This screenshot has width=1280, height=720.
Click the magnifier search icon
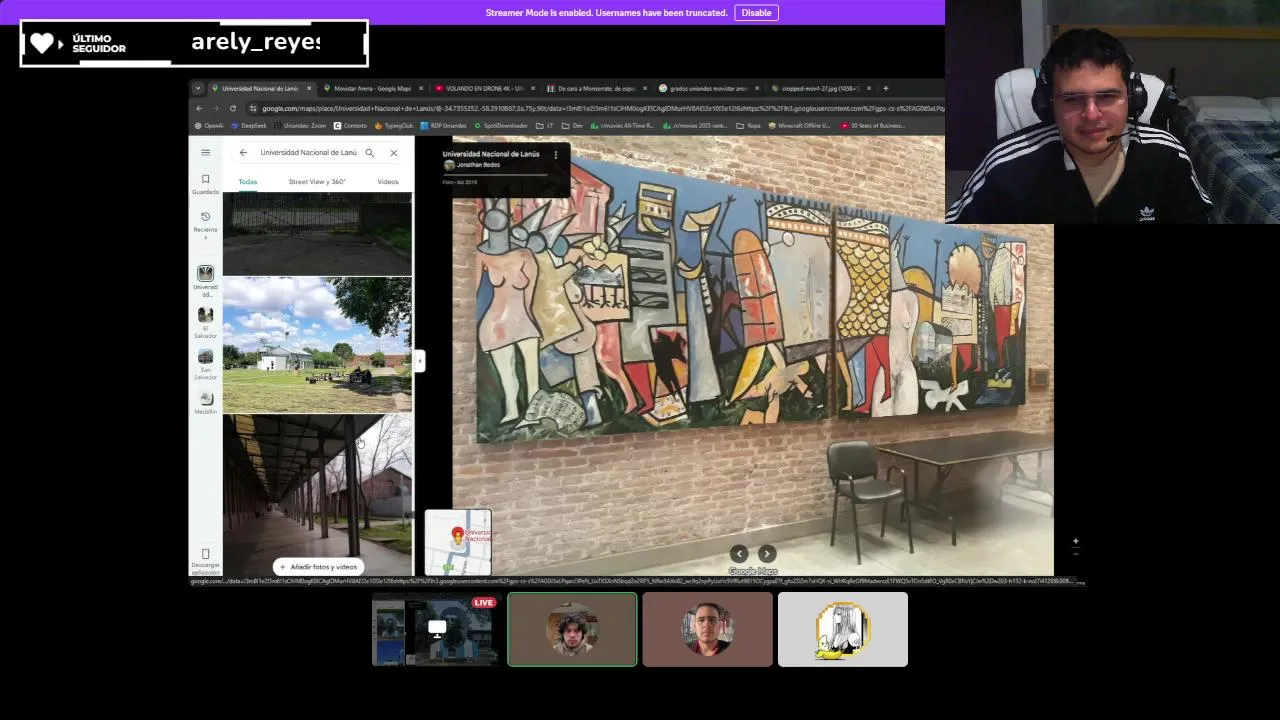(x=369, y=153)
